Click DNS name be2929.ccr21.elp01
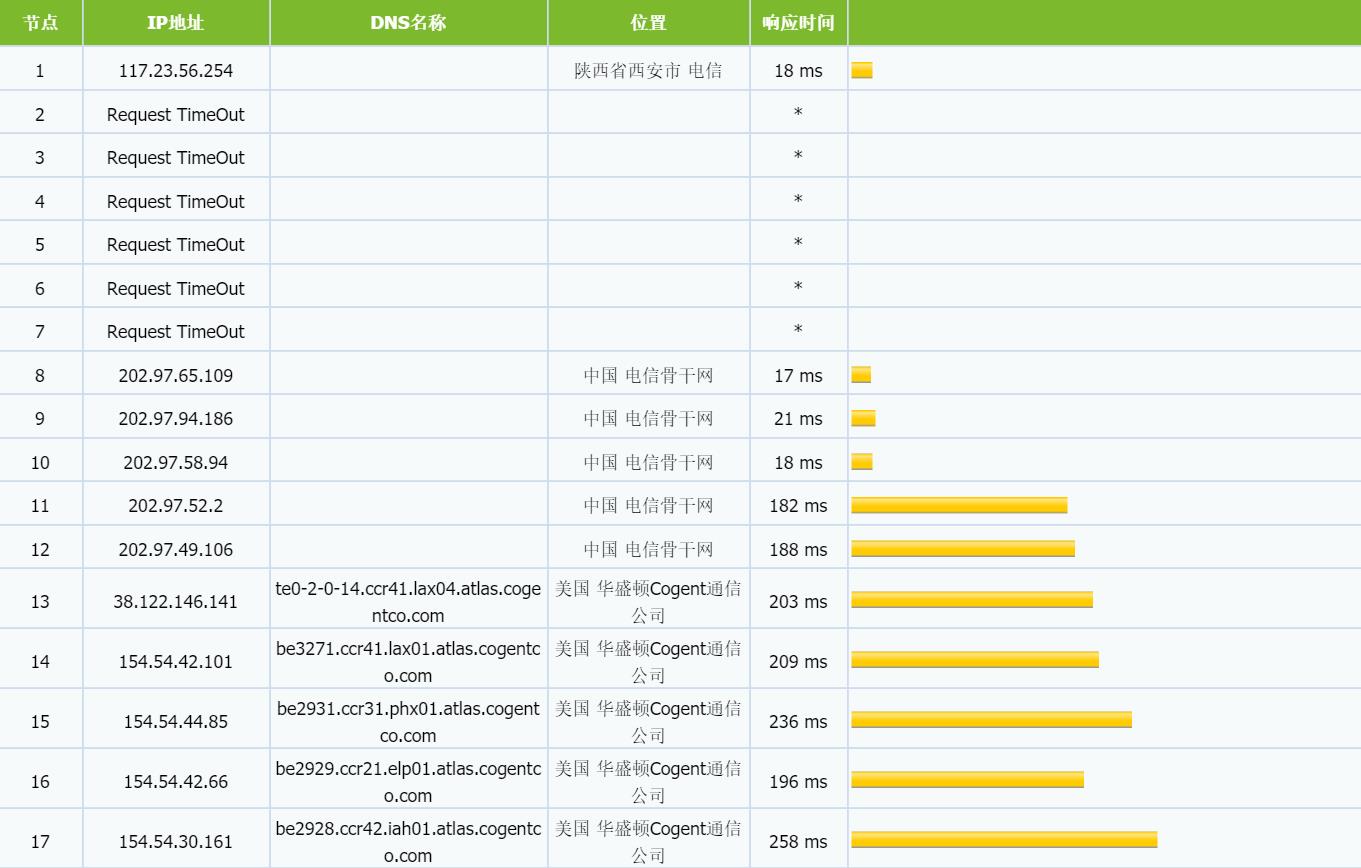 408,782
